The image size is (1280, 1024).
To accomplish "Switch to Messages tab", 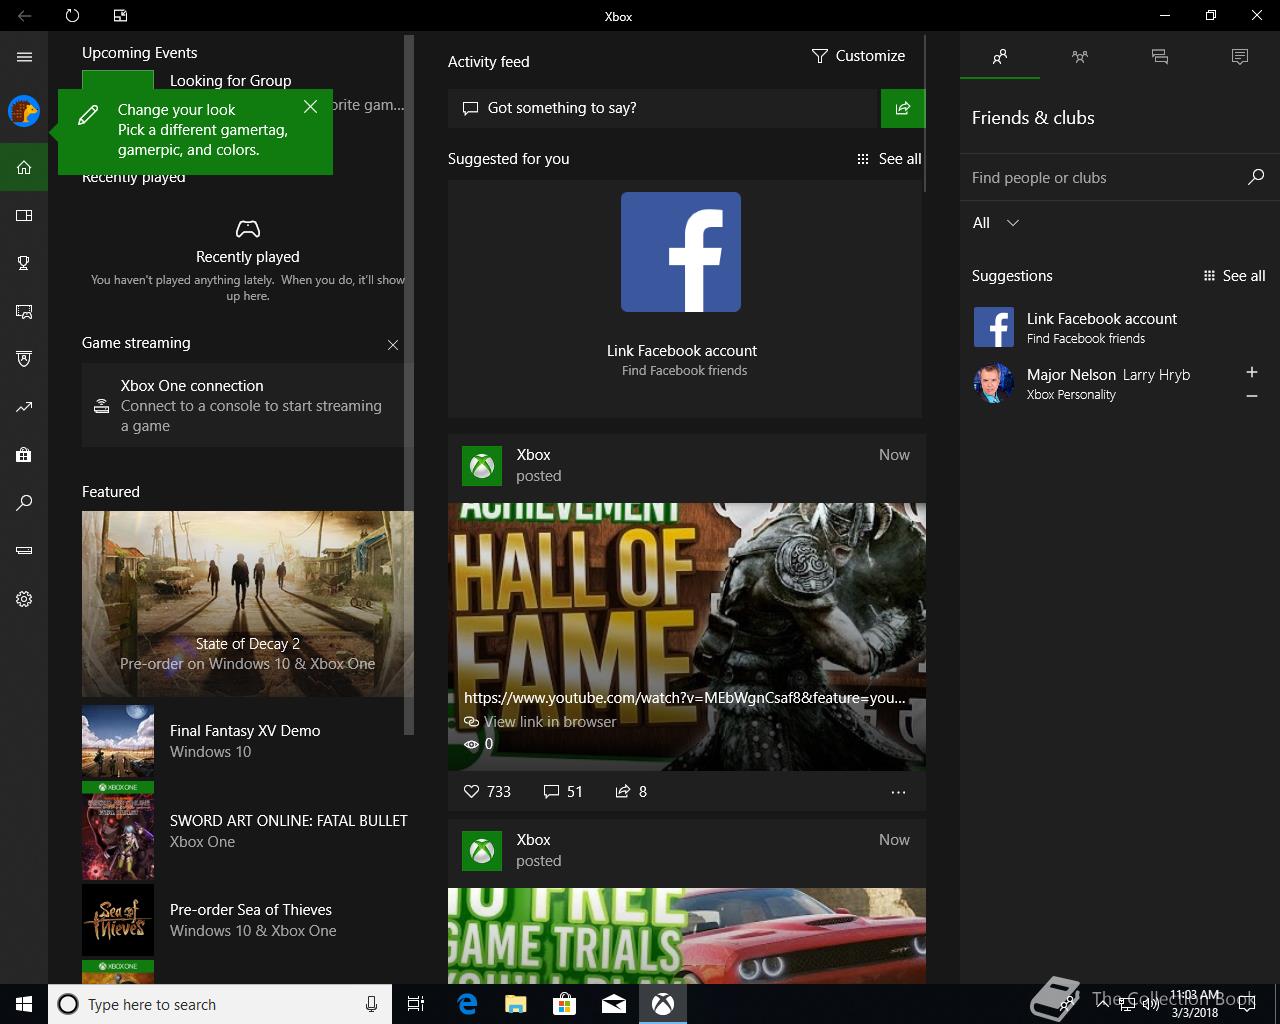I will 1160,57.
